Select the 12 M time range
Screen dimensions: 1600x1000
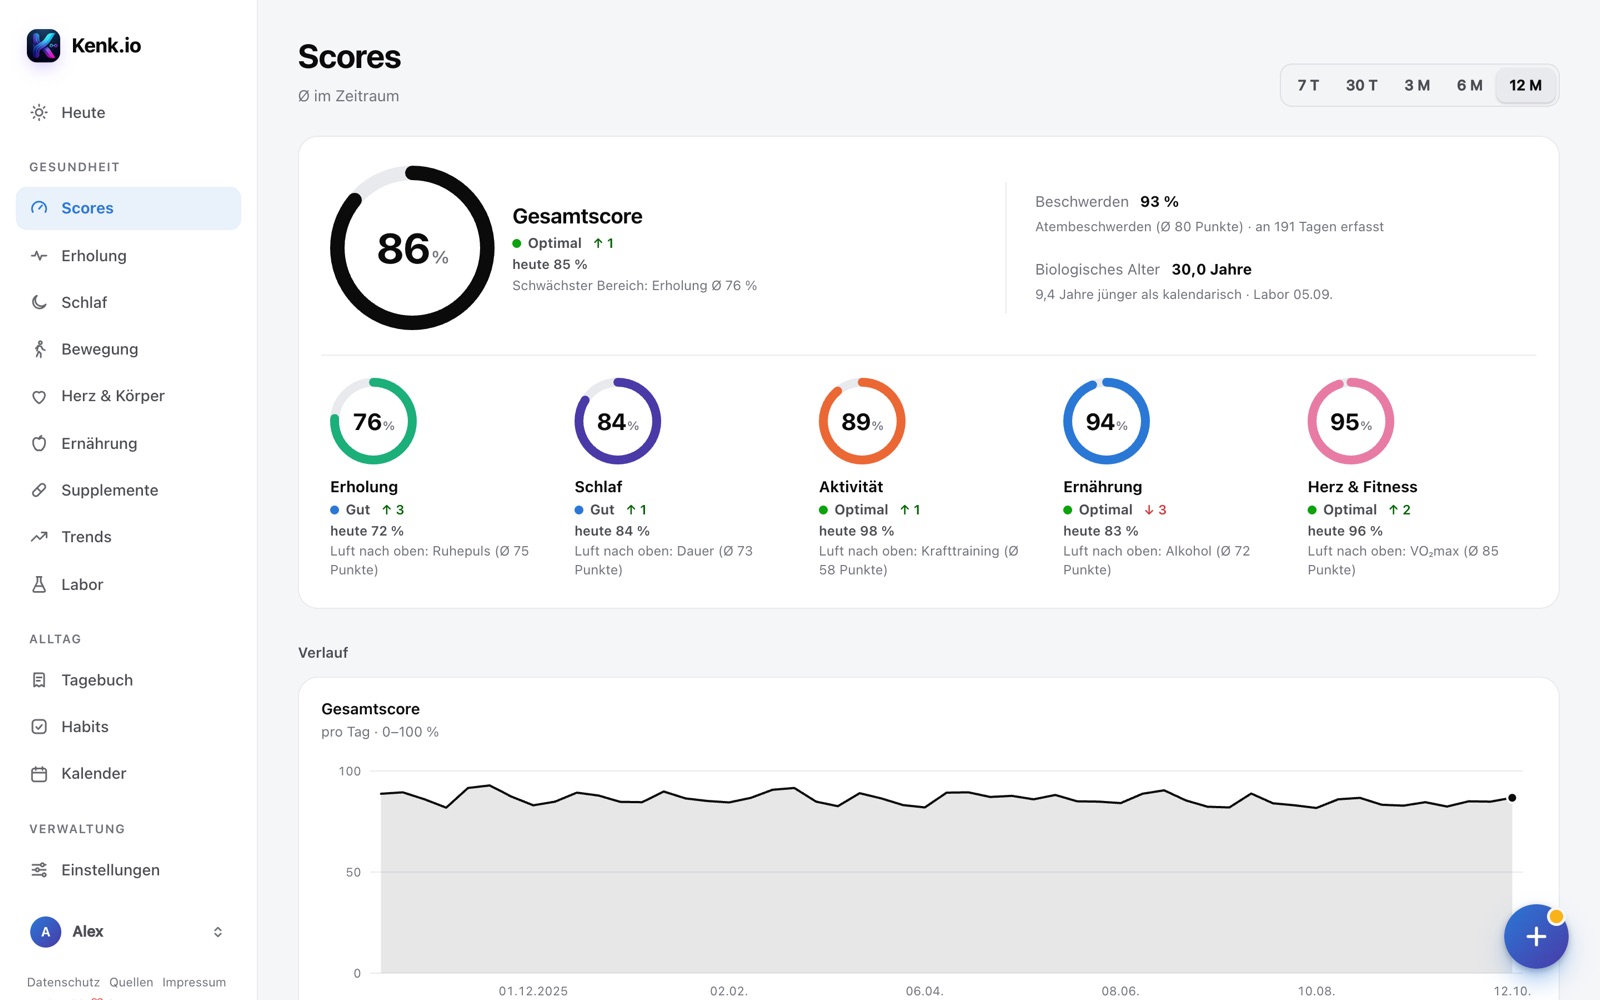click(x=1525, y=85)
